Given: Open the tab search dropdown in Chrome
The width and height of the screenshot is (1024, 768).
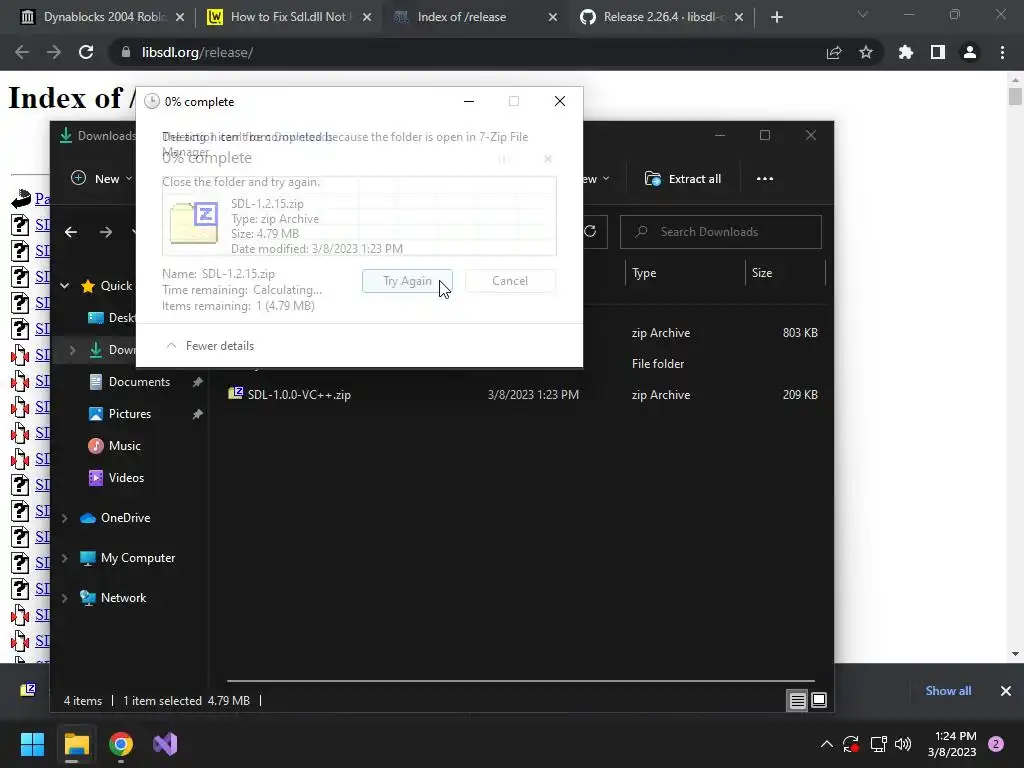Looking at the screenshot, I should click(863, 14).
